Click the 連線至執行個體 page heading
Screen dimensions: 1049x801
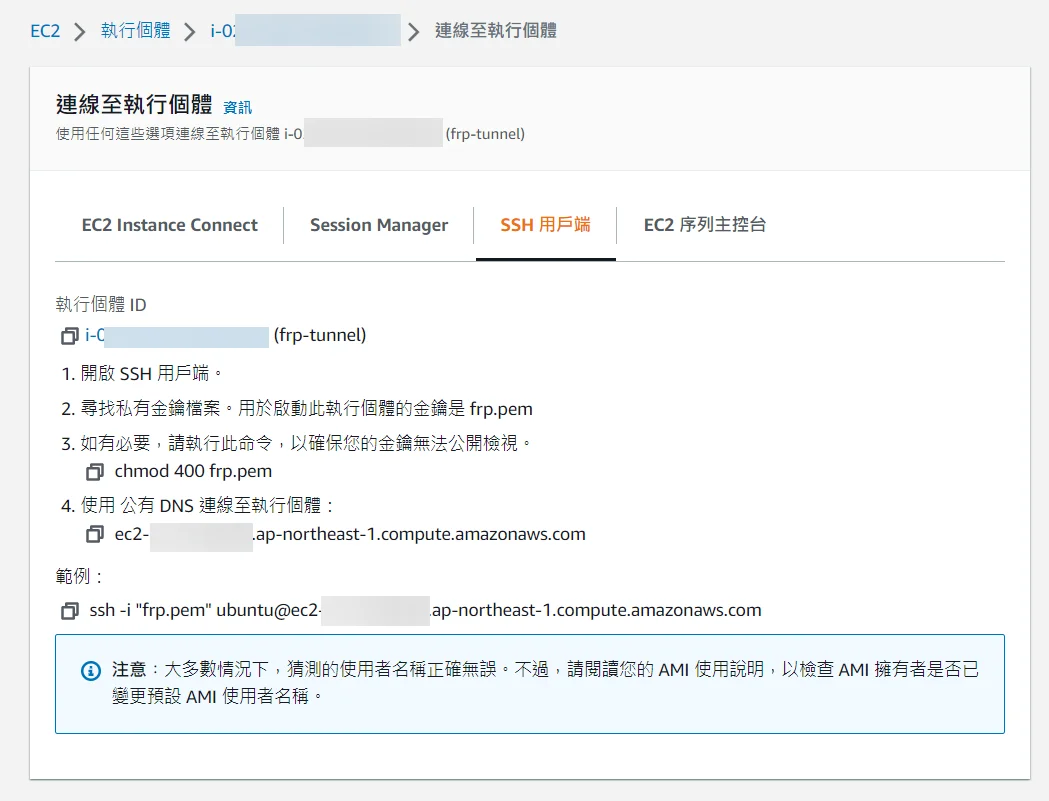[134, 104]
